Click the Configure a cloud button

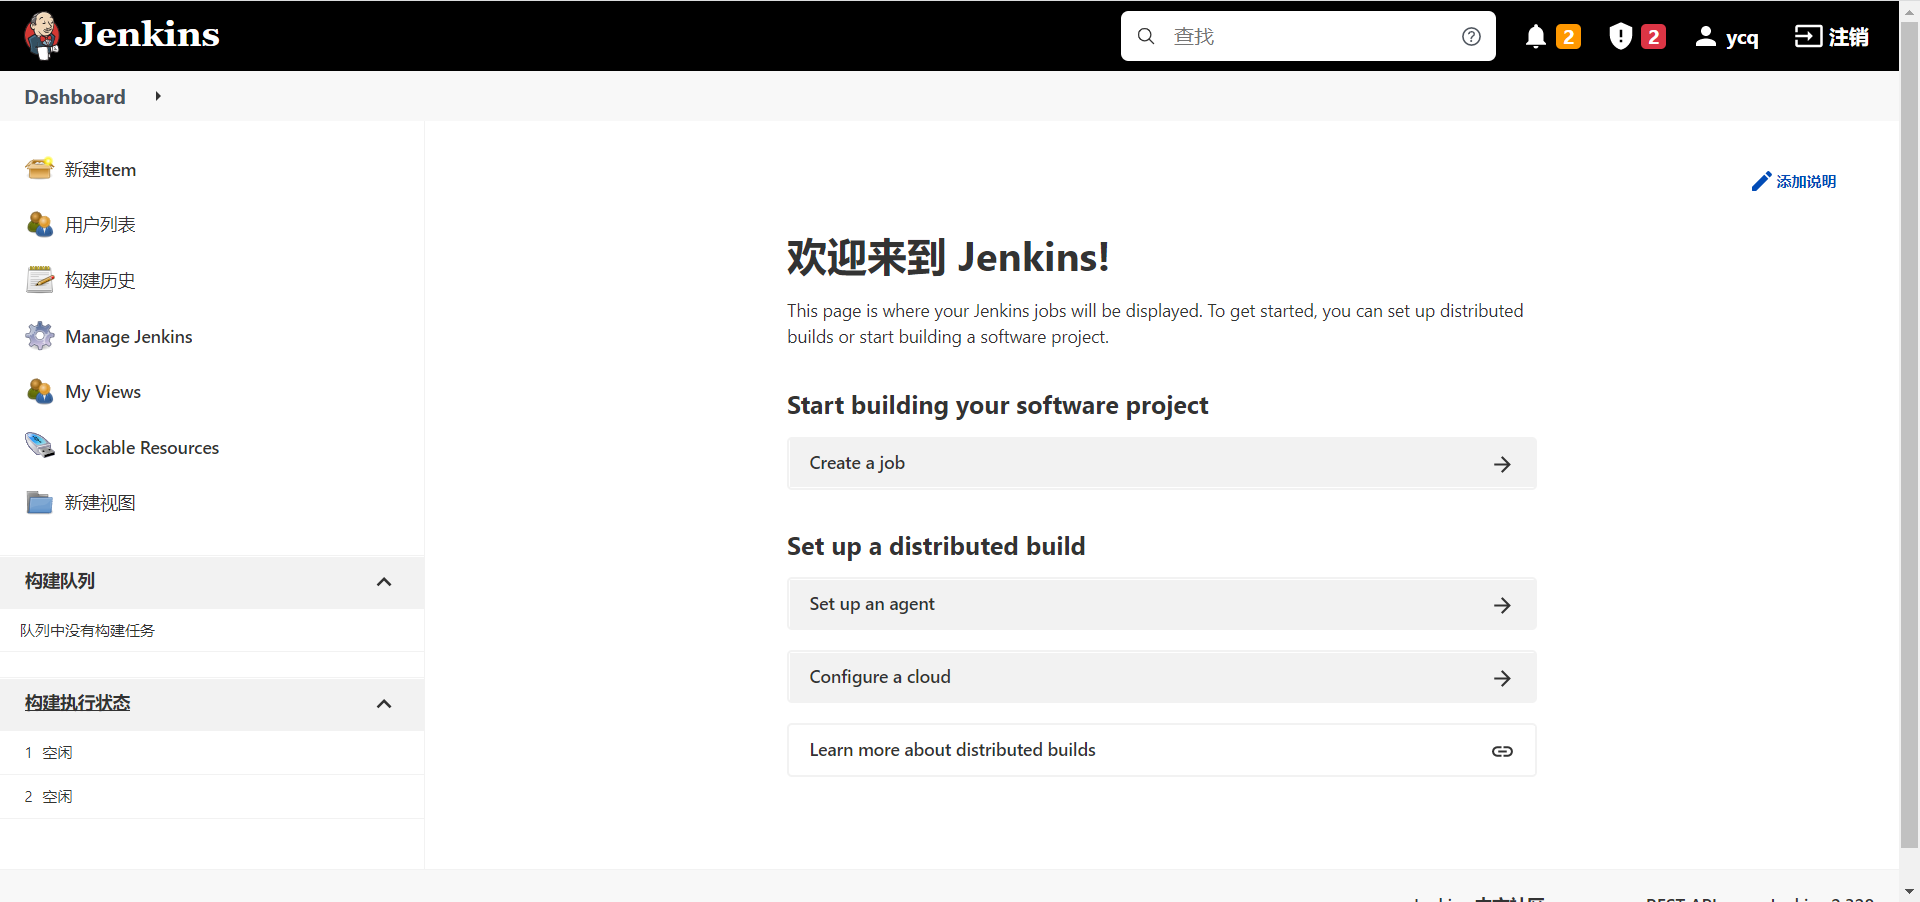tap(1161, 677)
